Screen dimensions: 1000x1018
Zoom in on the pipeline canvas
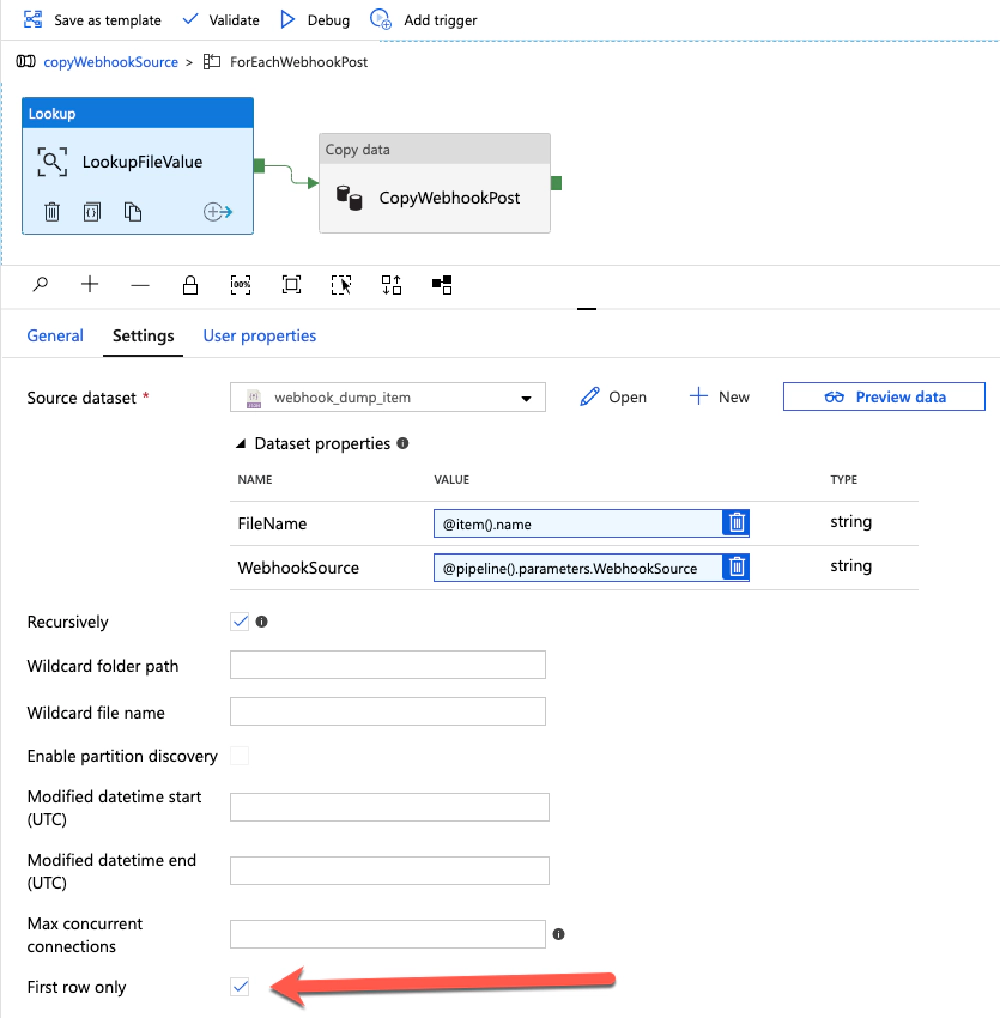tap(89, 284)
